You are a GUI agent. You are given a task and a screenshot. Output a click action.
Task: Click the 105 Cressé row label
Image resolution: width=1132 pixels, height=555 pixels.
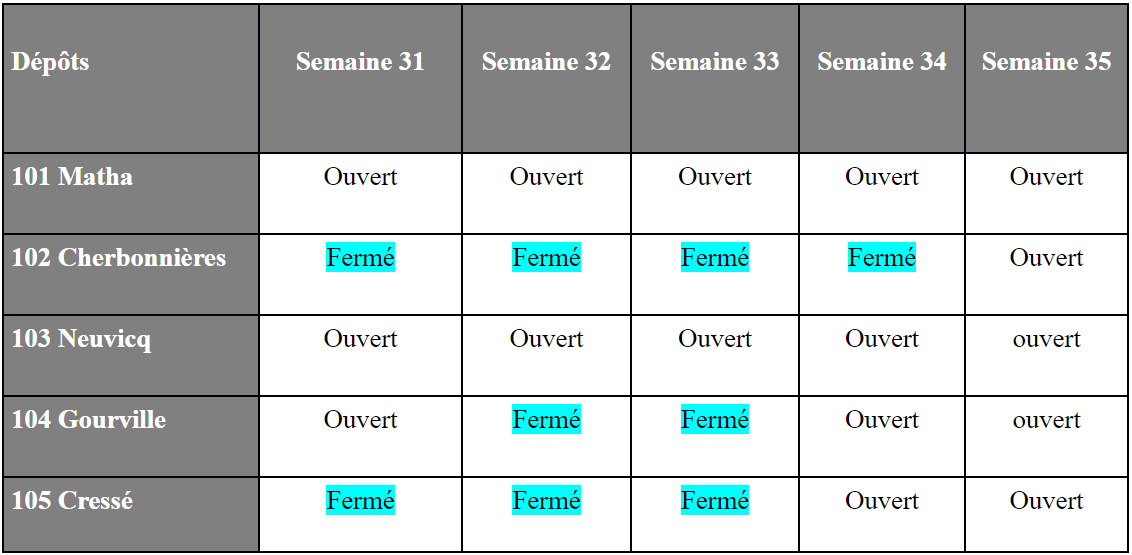72,501
